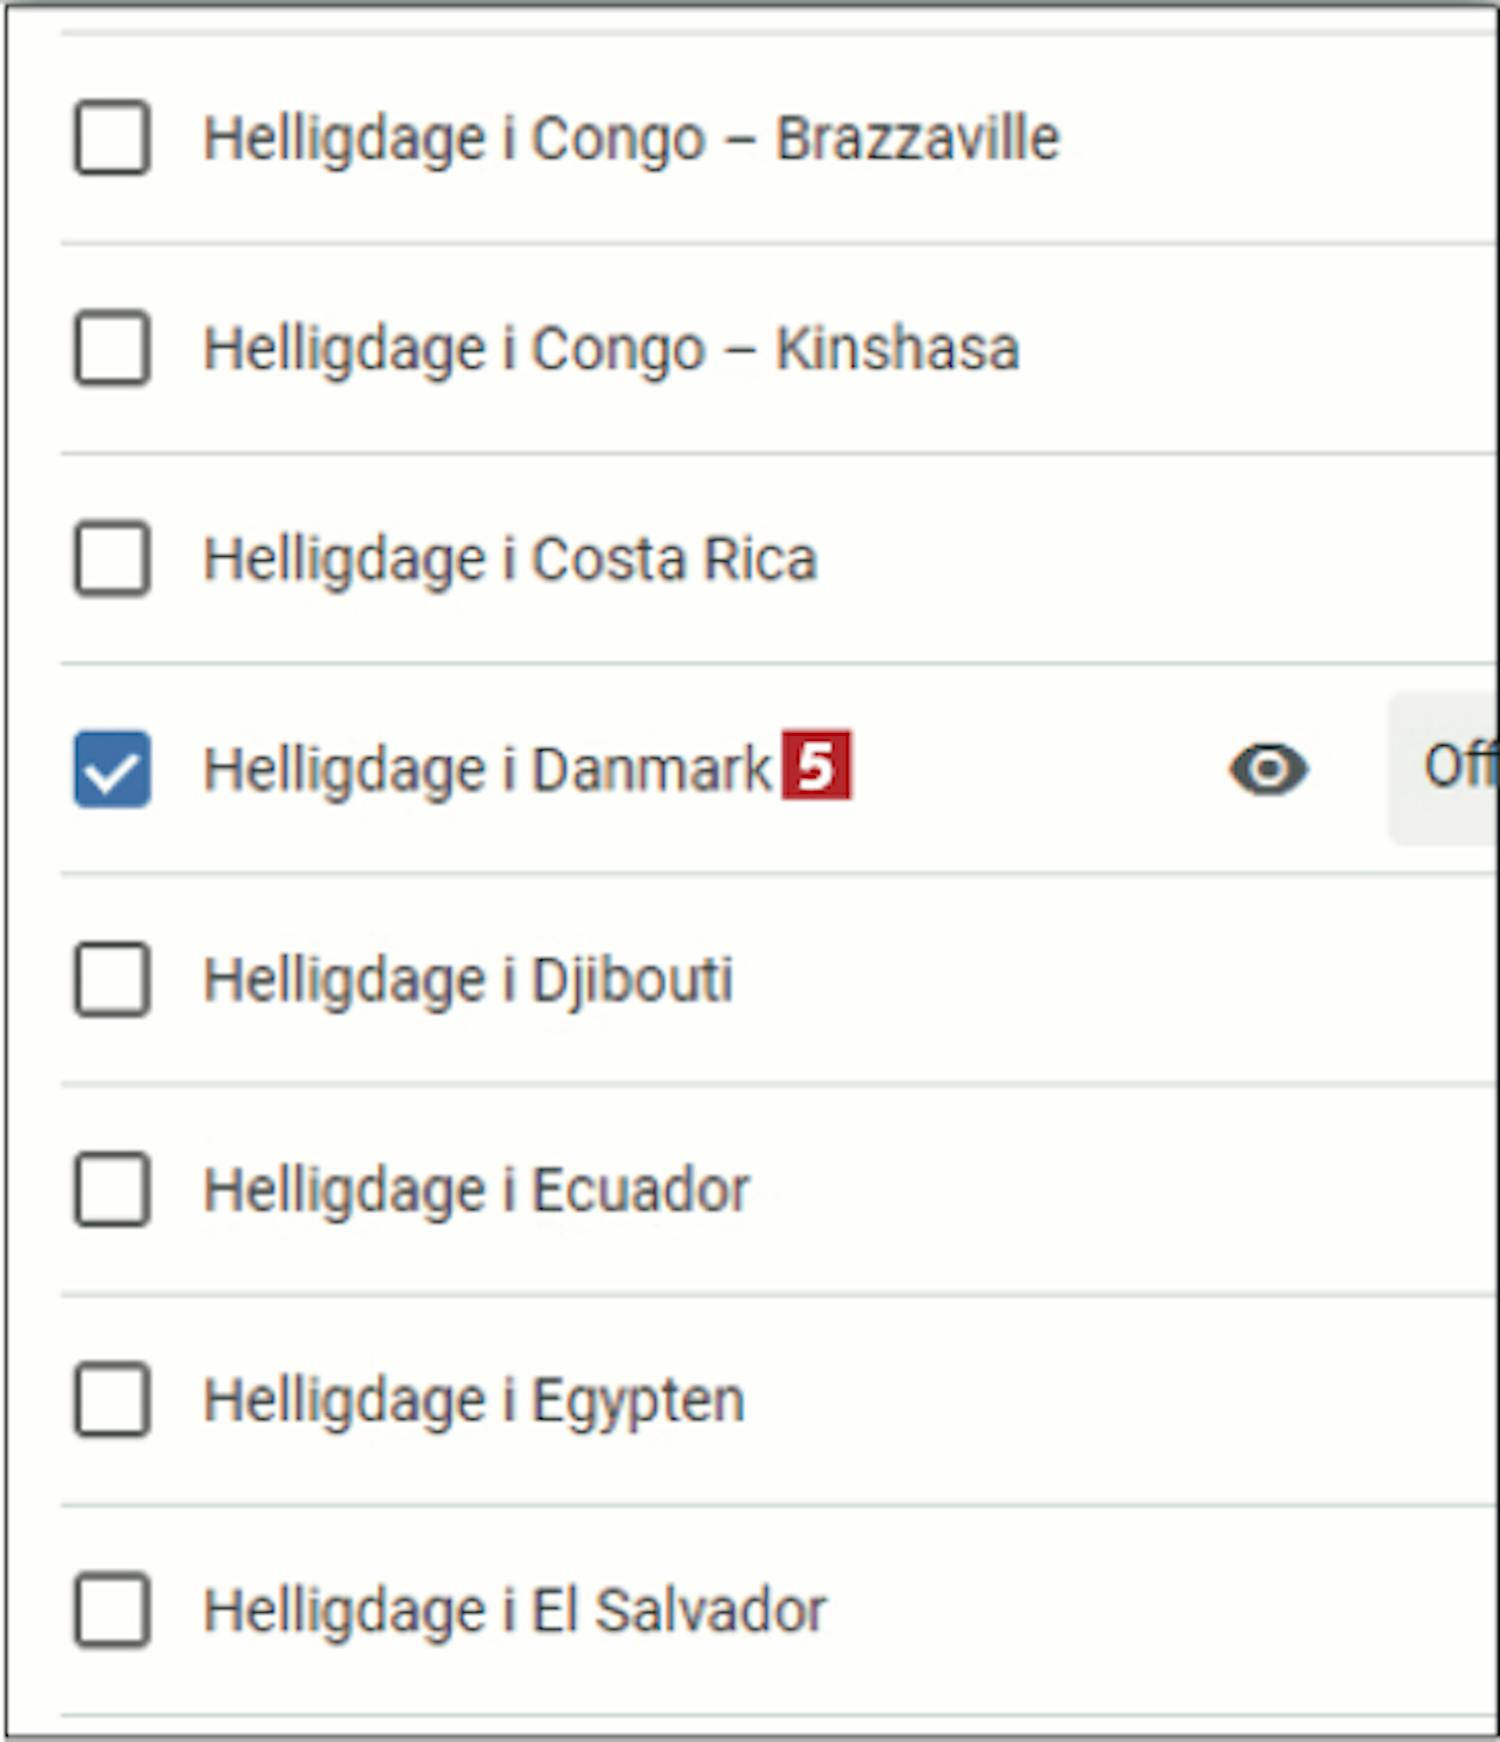
Task: Select the Helligdage i Congo – Kinshasa label
Action: click(x=611, y=348)
